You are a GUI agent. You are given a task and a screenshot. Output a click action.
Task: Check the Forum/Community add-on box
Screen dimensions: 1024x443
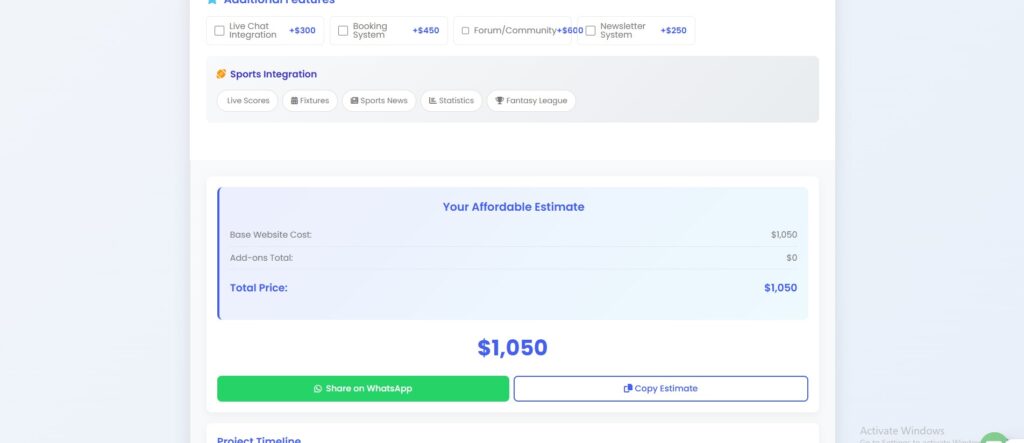465,31
